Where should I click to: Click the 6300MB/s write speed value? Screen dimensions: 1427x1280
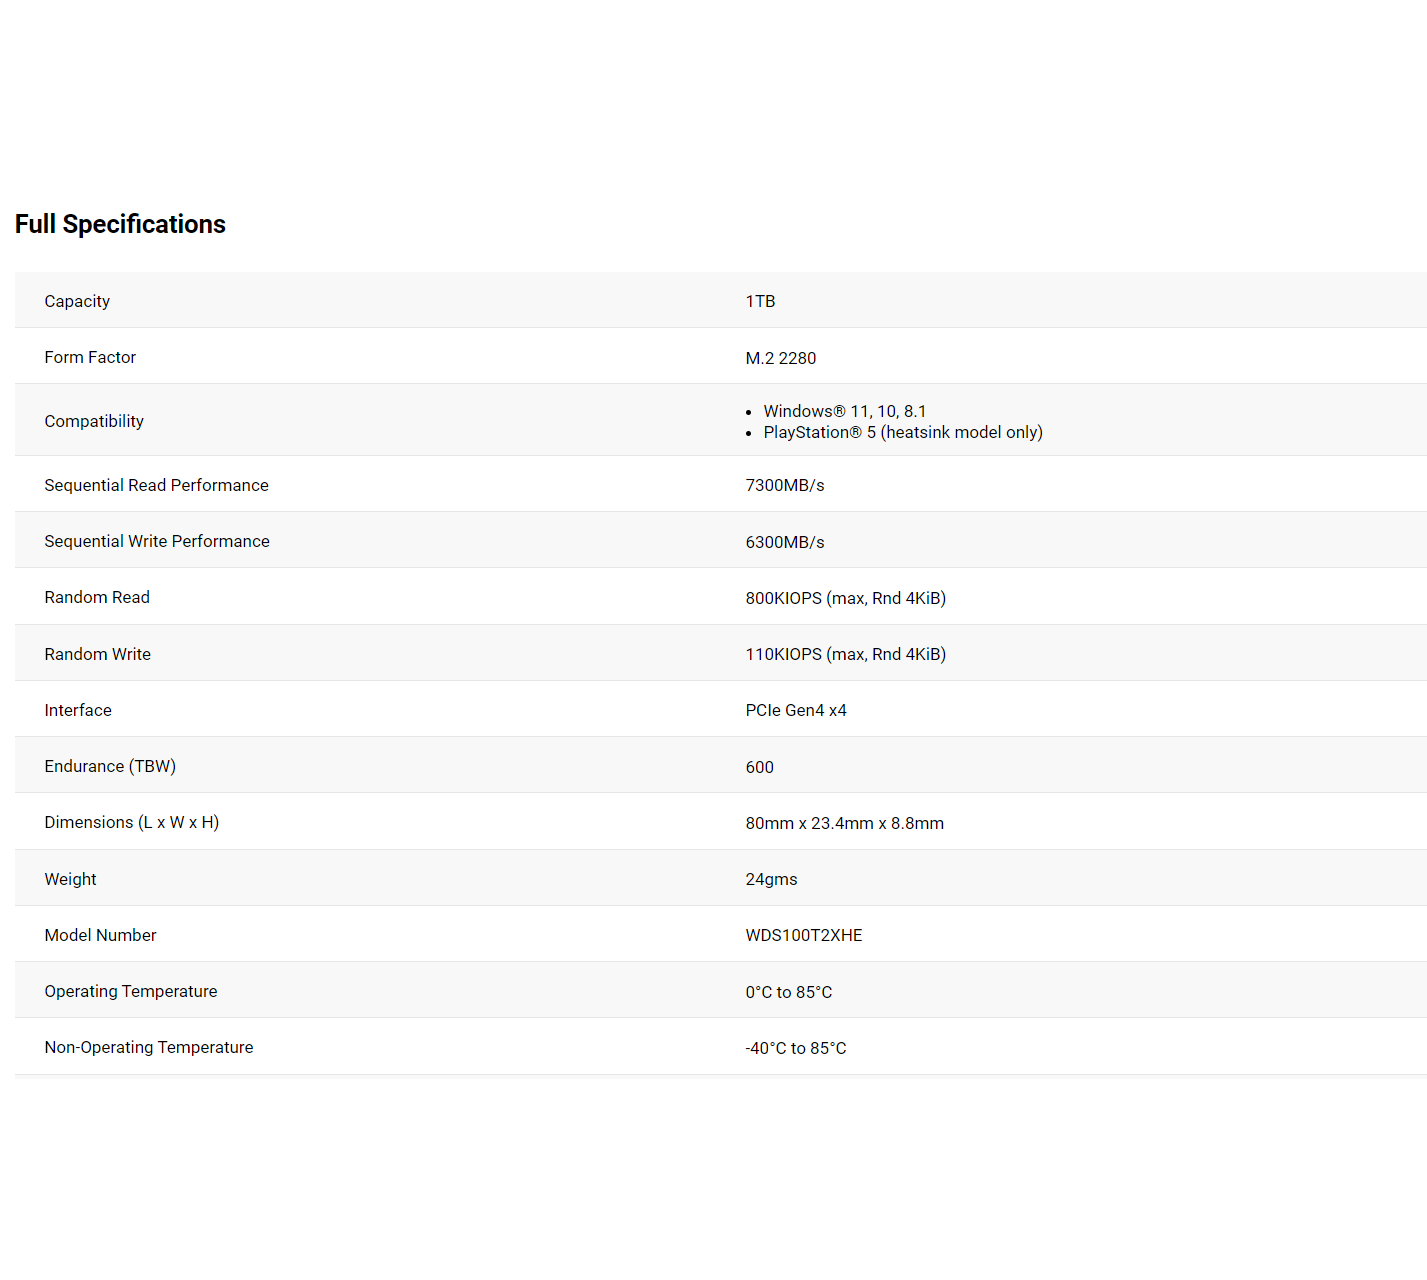pos(784,542)
